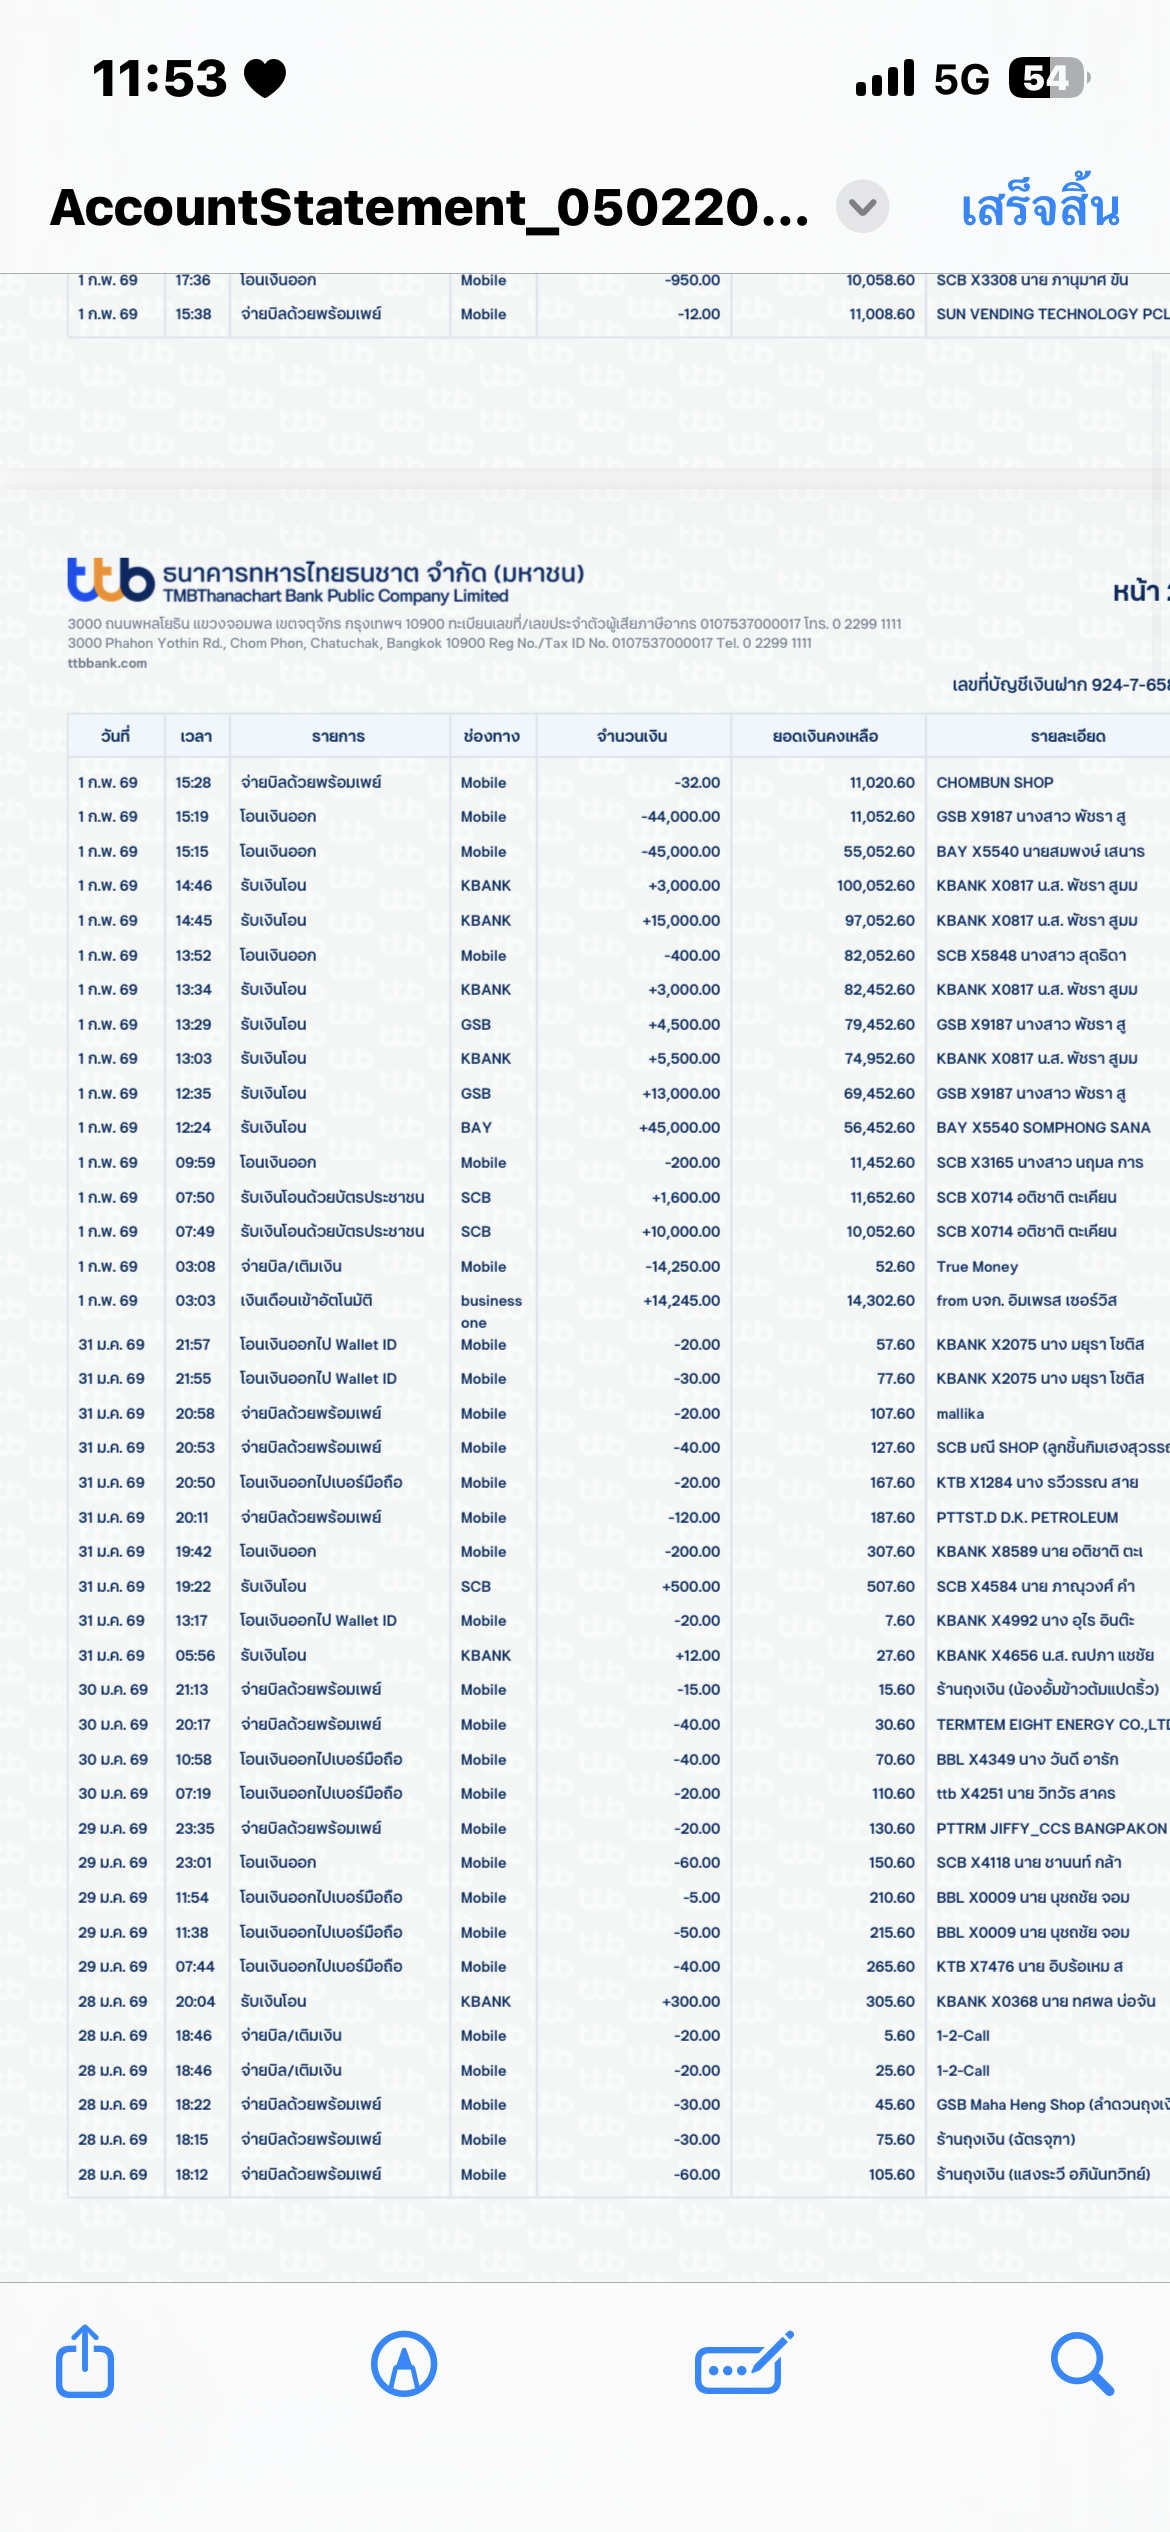Tap the ttbbank.com website text
Screen dimensions: 1170x2532
pos(107,663)
